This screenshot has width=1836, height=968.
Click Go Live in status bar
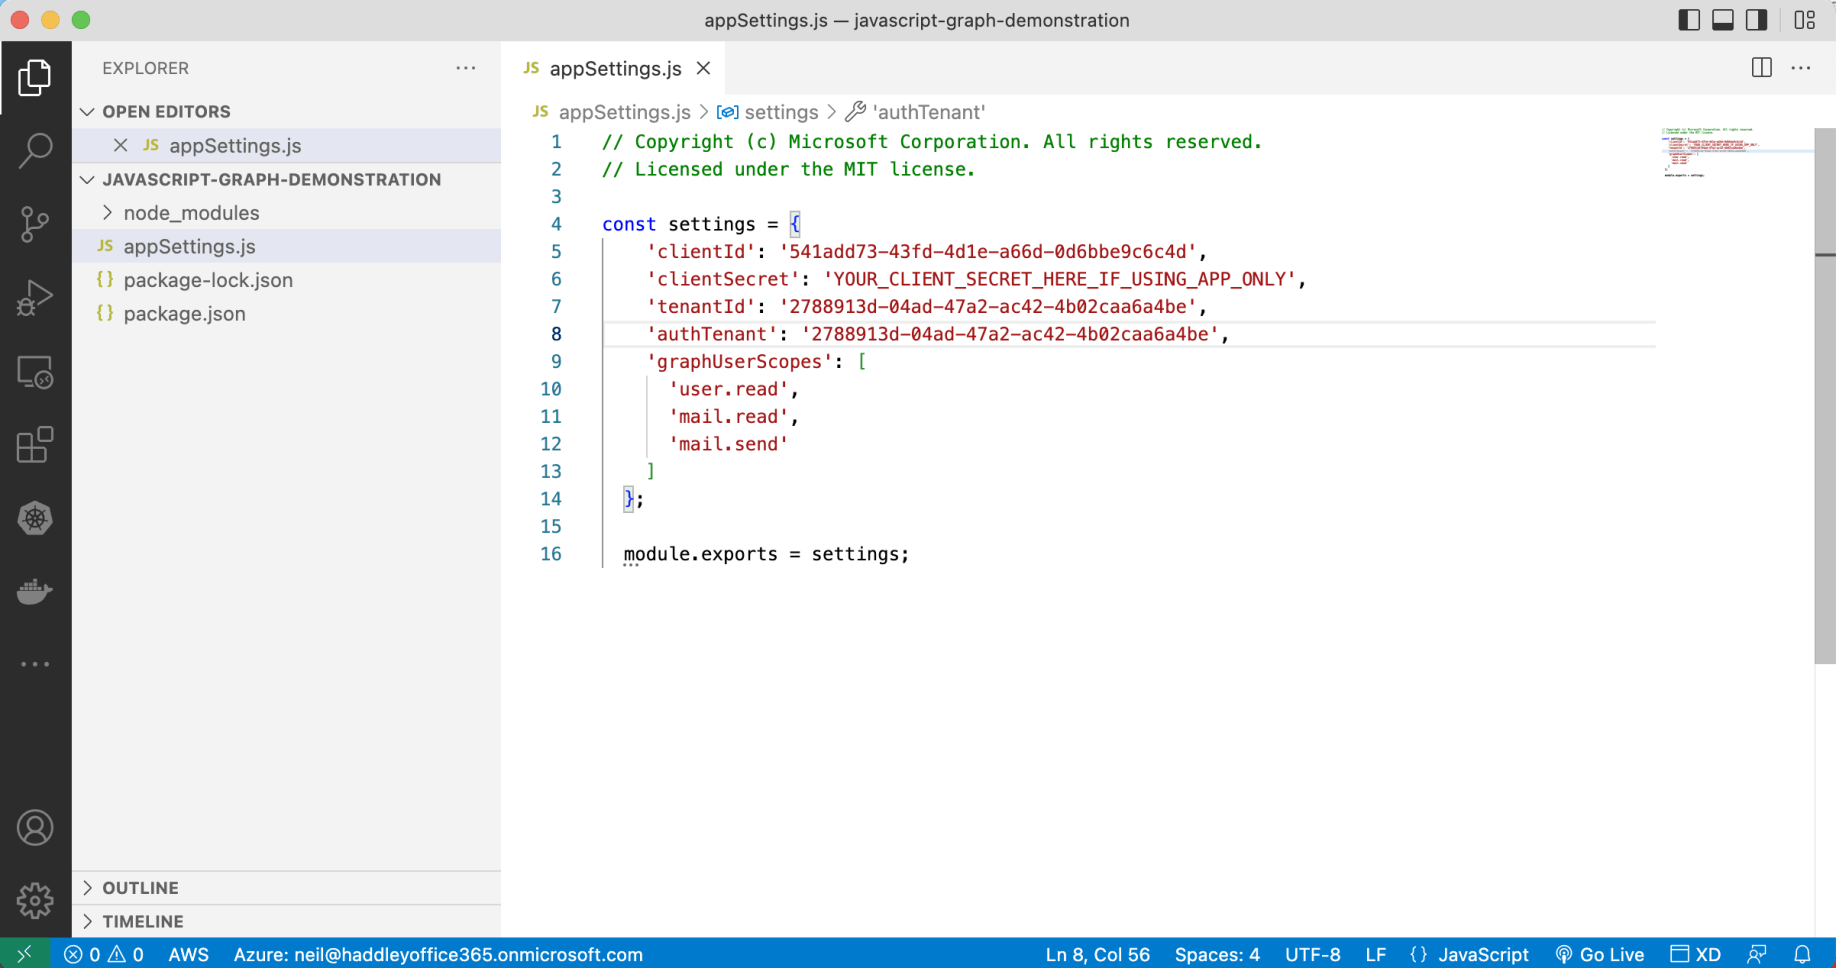pos(1600,955)
